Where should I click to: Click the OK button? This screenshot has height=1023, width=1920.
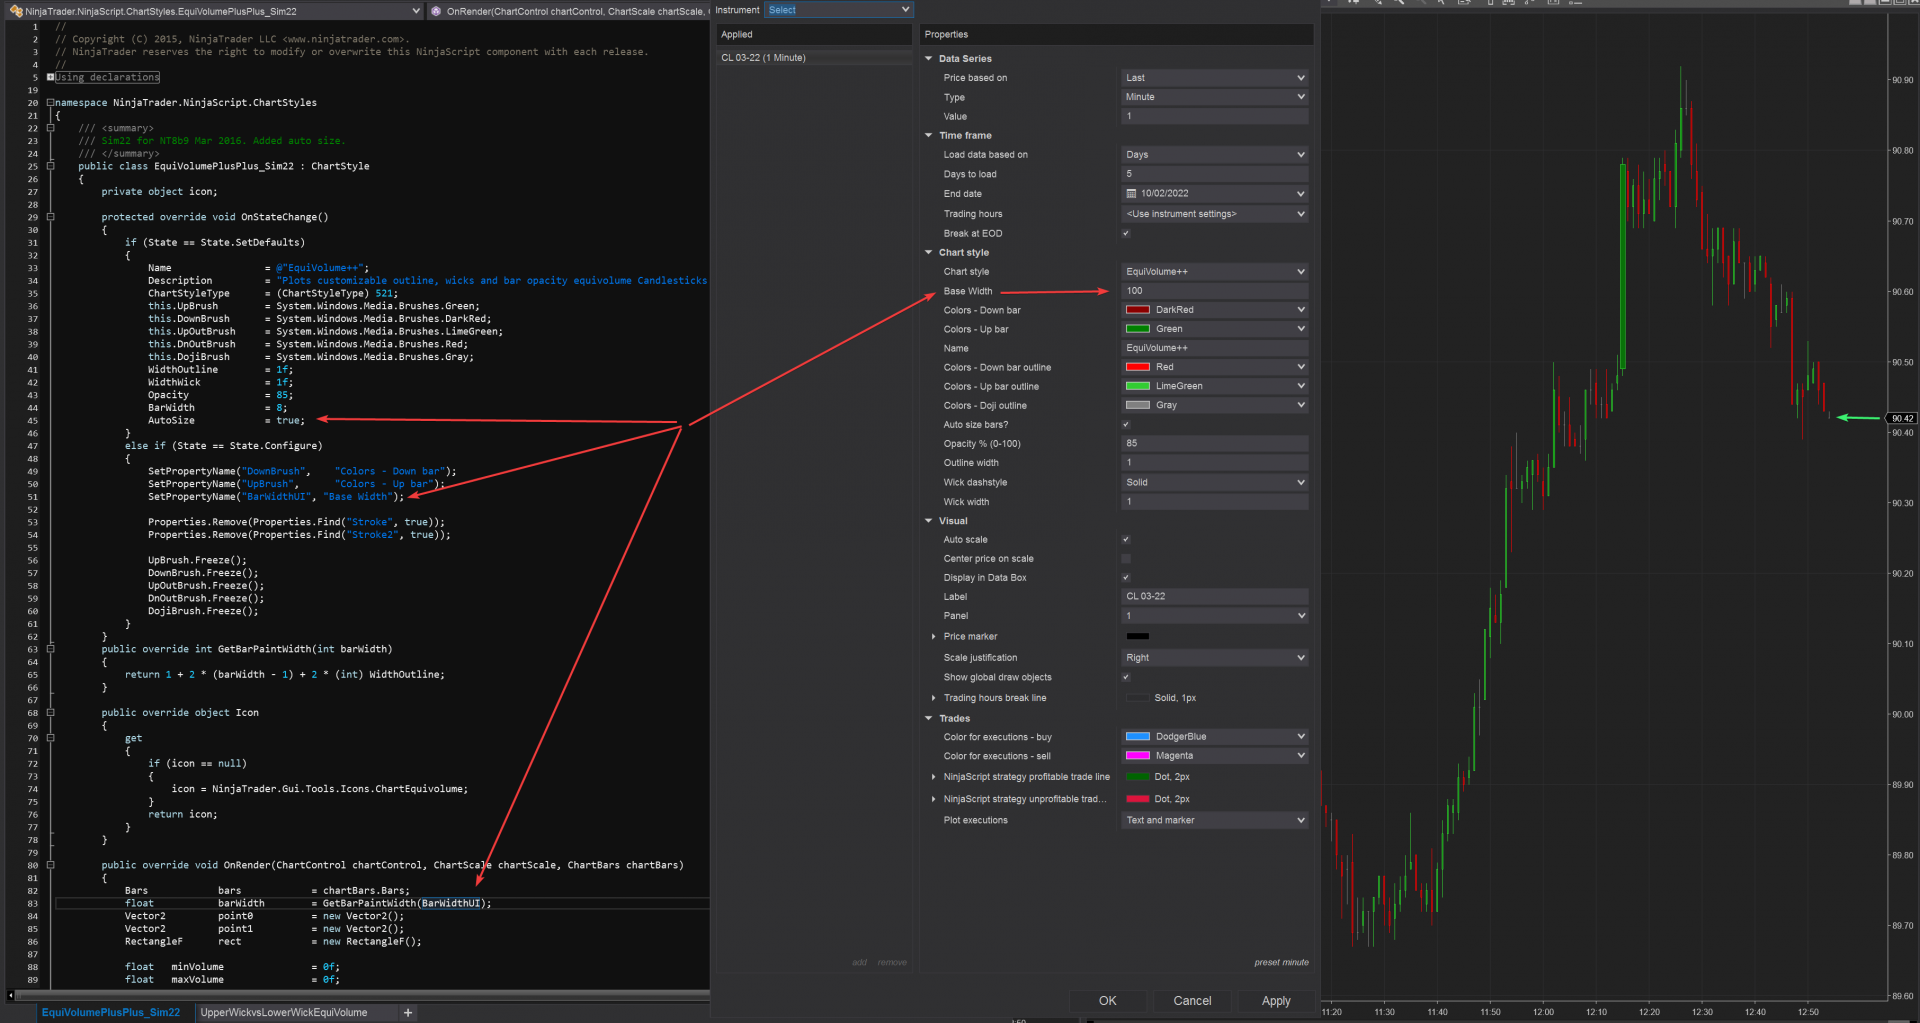1108,1001
